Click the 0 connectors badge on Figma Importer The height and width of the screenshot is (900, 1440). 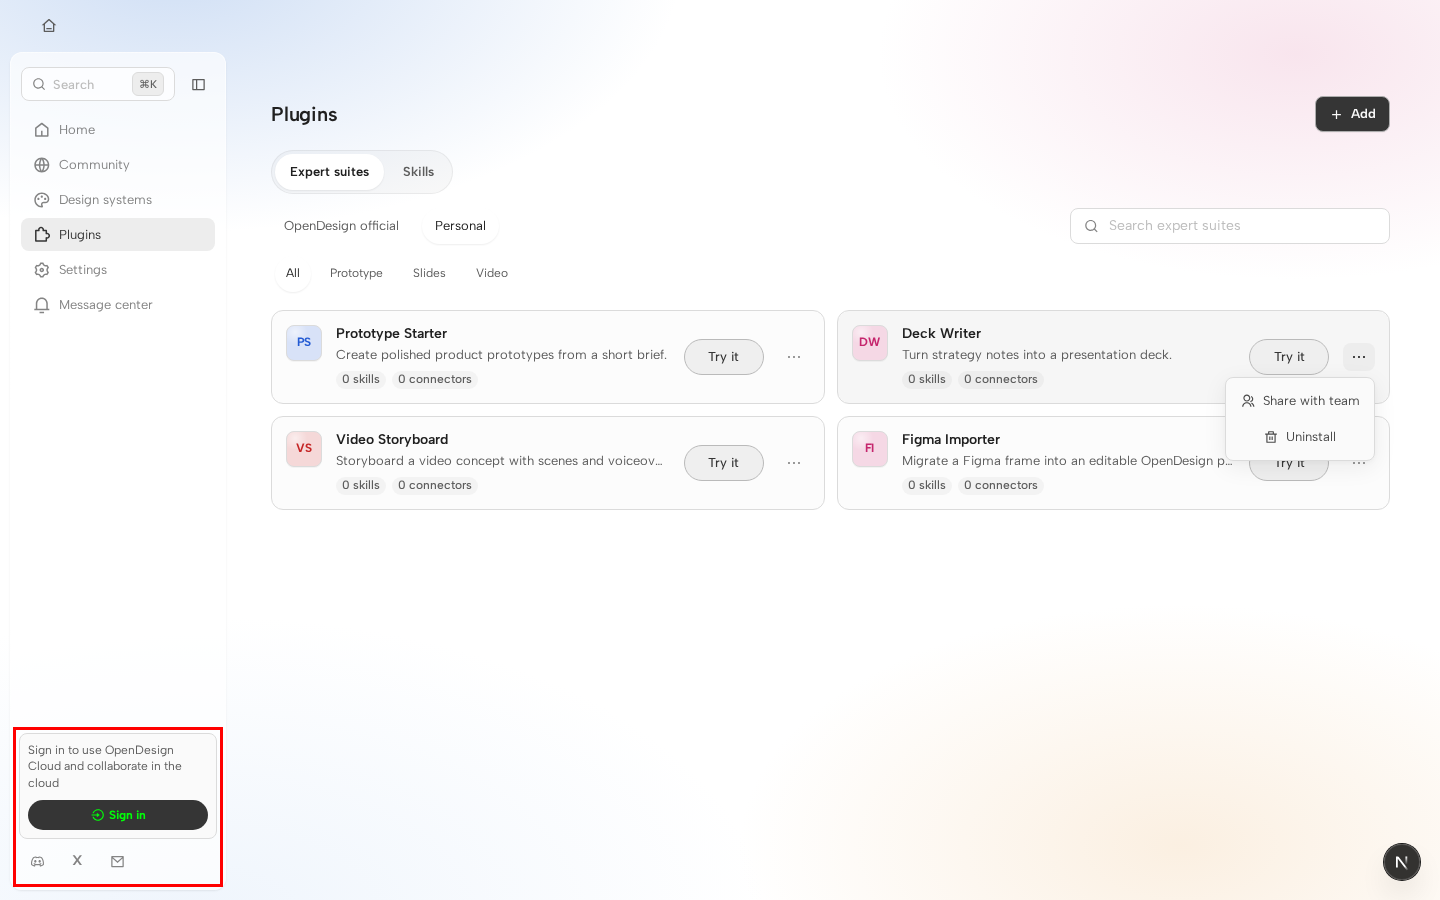point(1001,486)
